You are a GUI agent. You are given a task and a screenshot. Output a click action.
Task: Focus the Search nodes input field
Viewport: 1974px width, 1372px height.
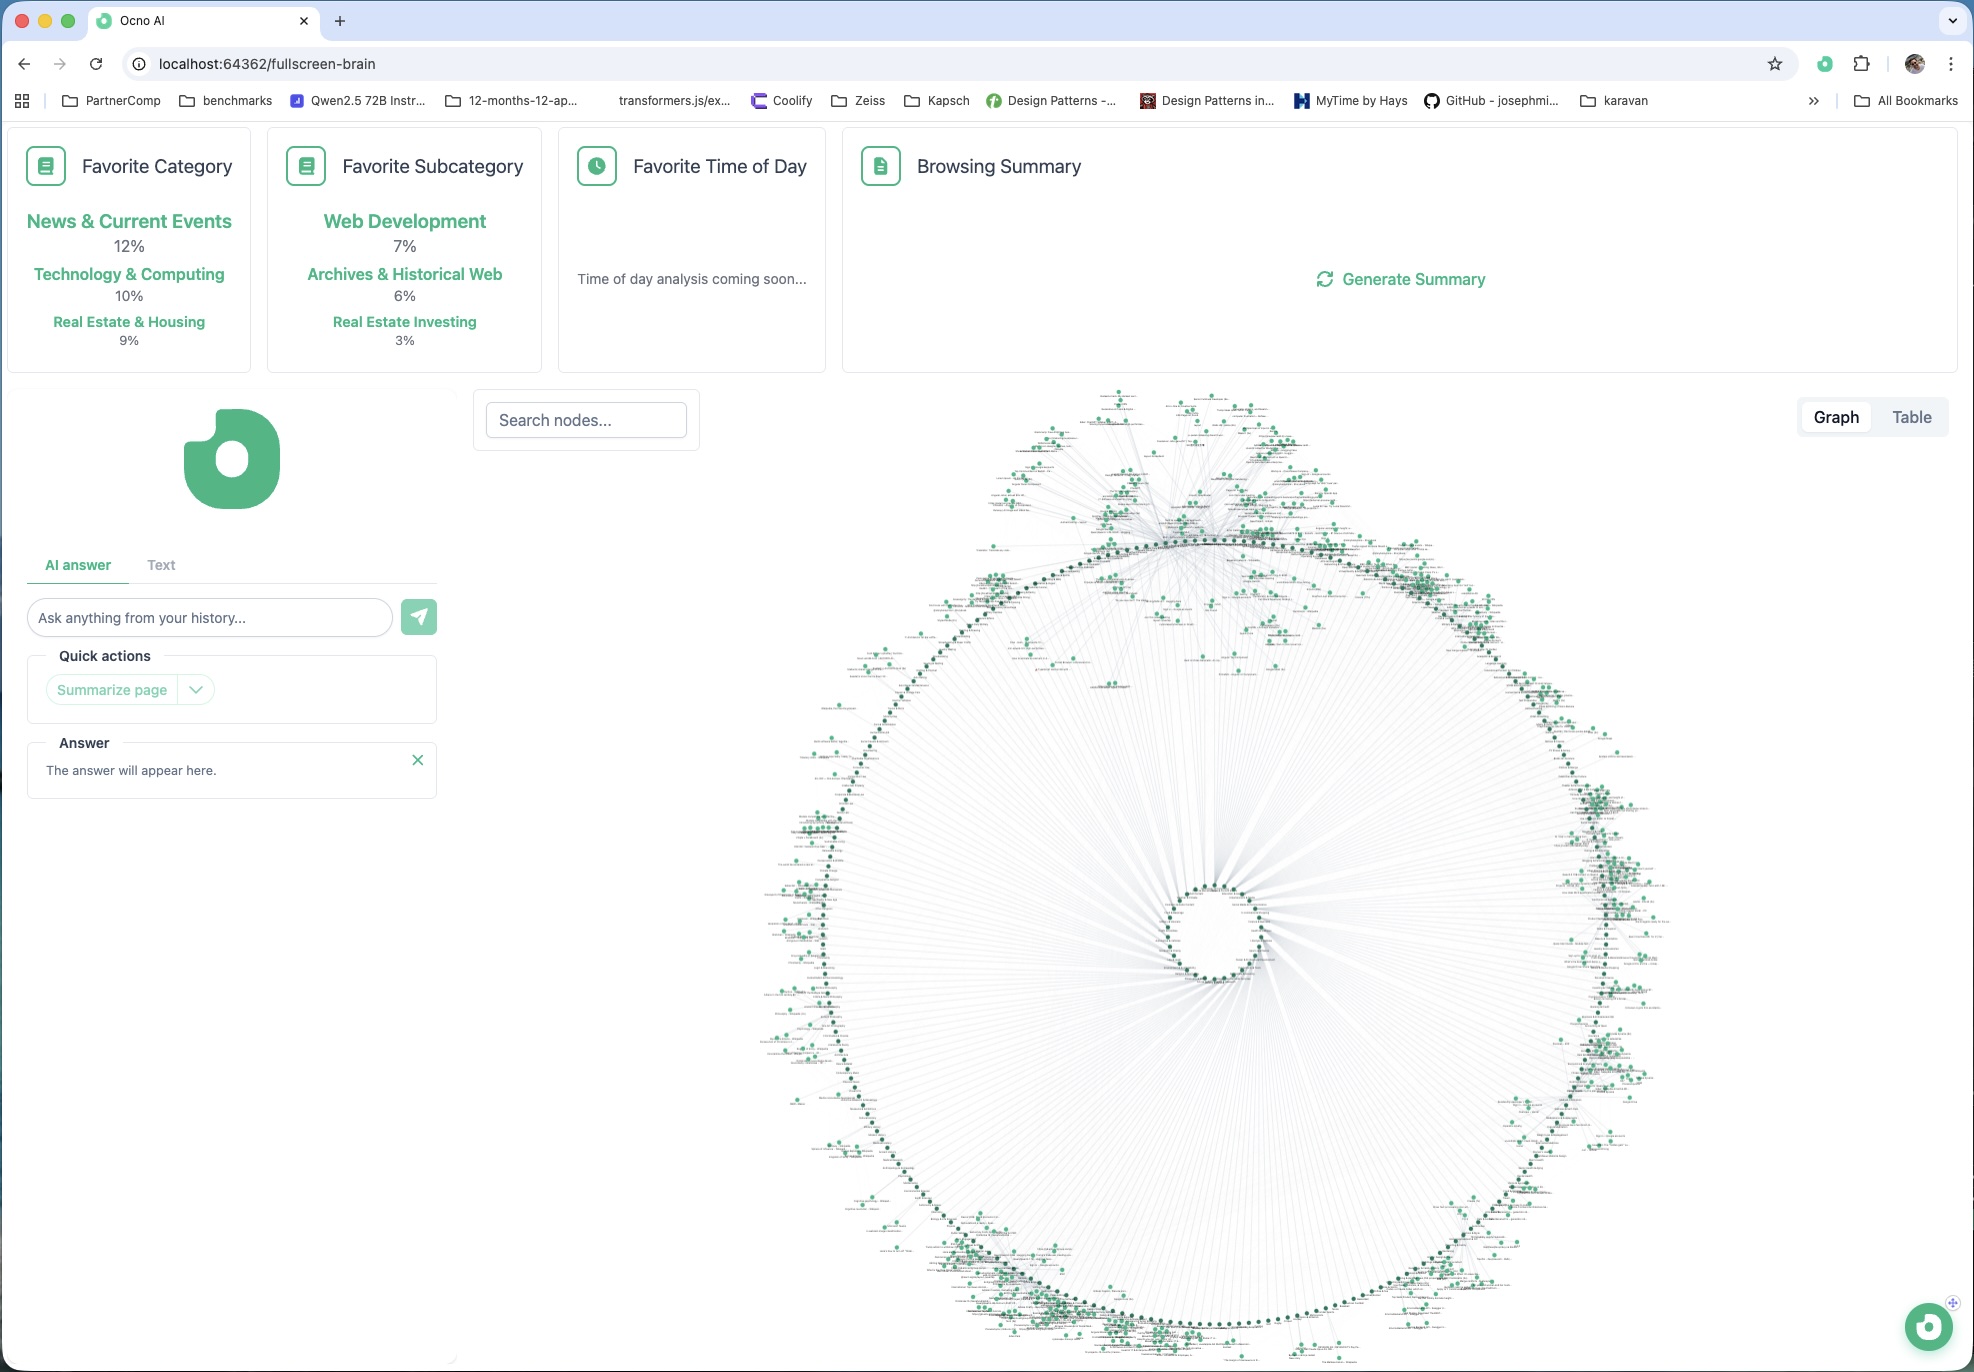pos(586,420)
